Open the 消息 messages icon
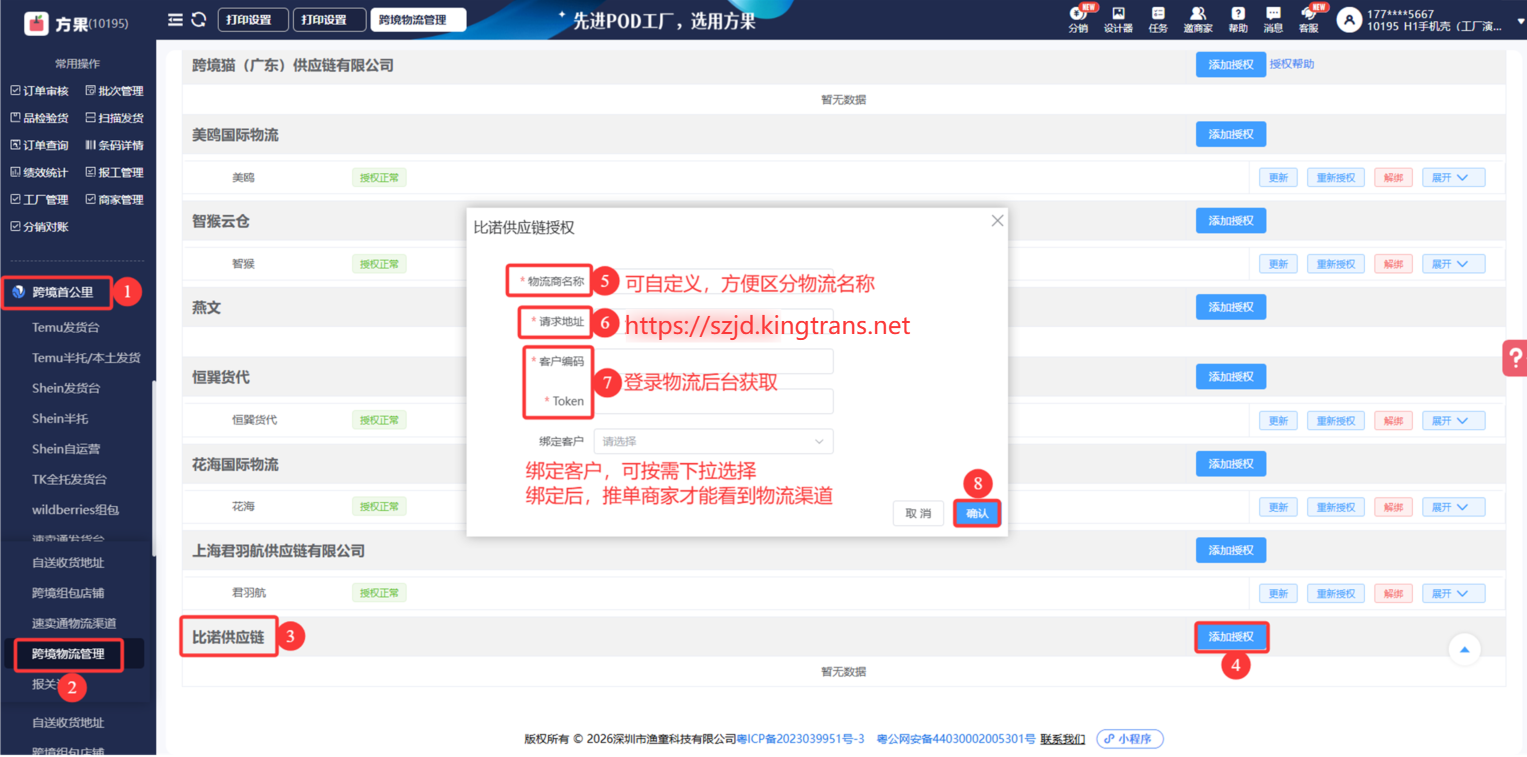This screenshot has width=1527, height=757. pyautogui.click(x=1273, y=19)
